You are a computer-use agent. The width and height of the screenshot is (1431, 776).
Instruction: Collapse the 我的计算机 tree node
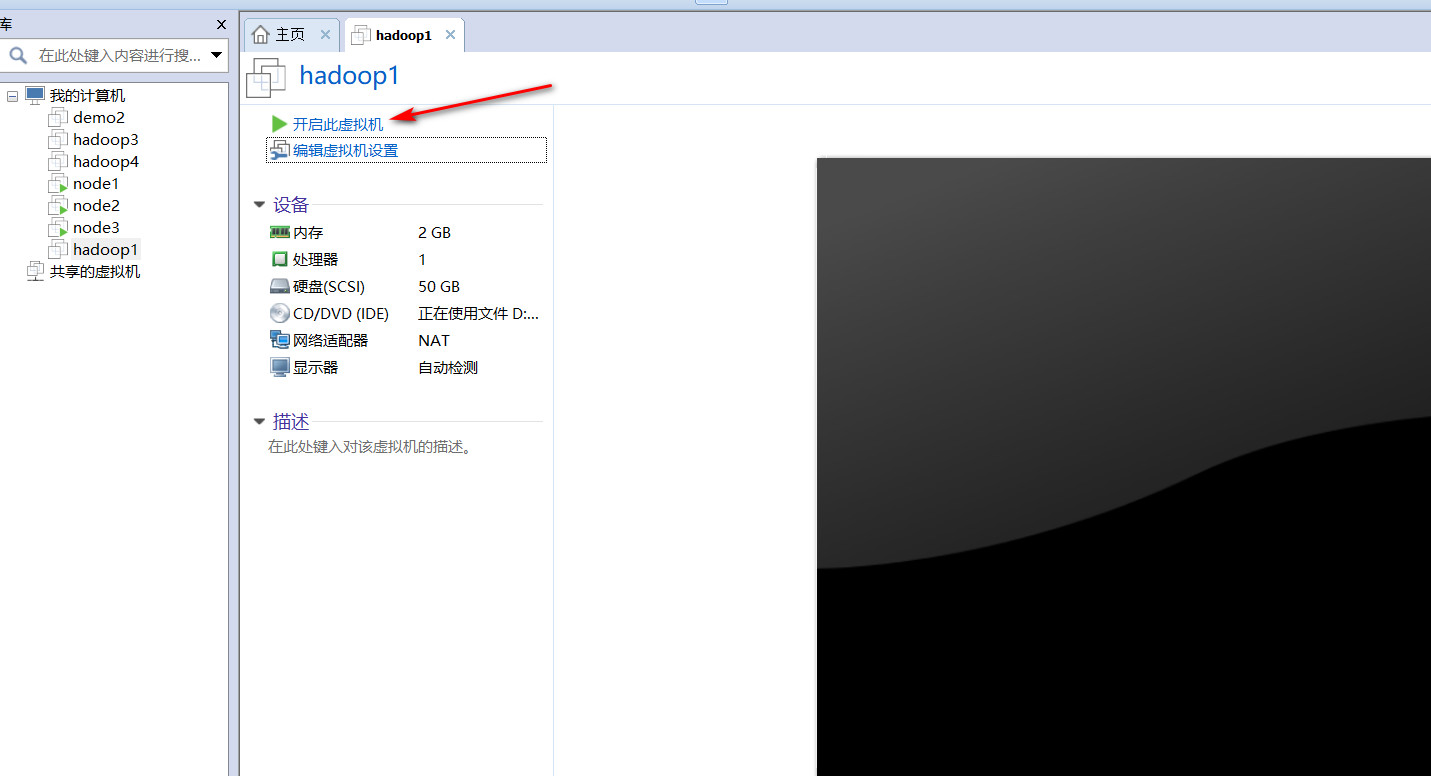pyautogui.click(x=12, y=96)
